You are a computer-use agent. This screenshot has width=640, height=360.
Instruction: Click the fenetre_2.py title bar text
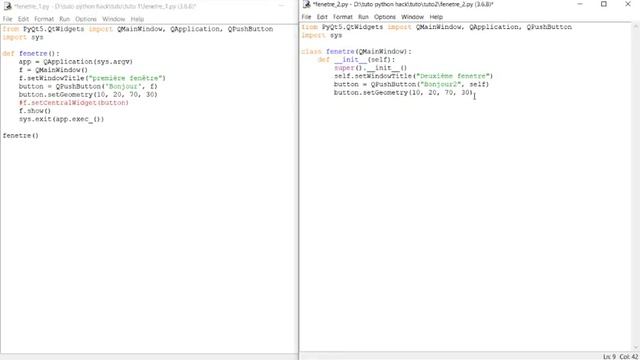[403, 4]
